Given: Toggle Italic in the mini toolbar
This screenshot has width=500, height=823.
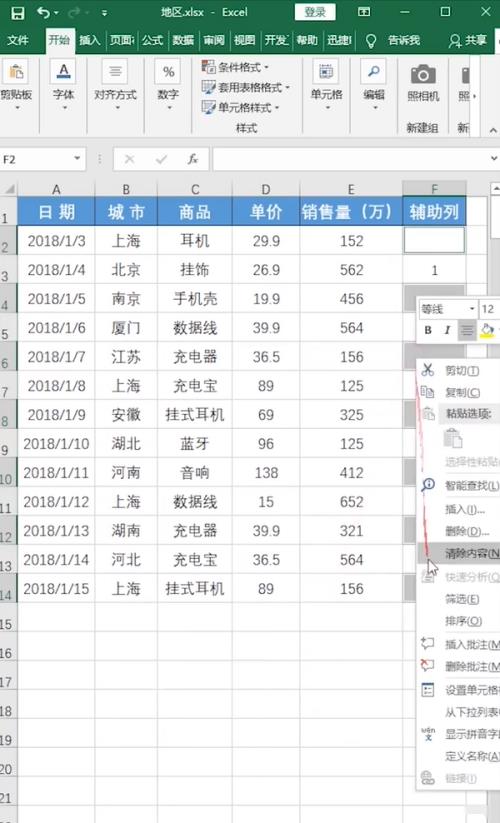Looking at the screenshot, I should [x=447, y=330].
